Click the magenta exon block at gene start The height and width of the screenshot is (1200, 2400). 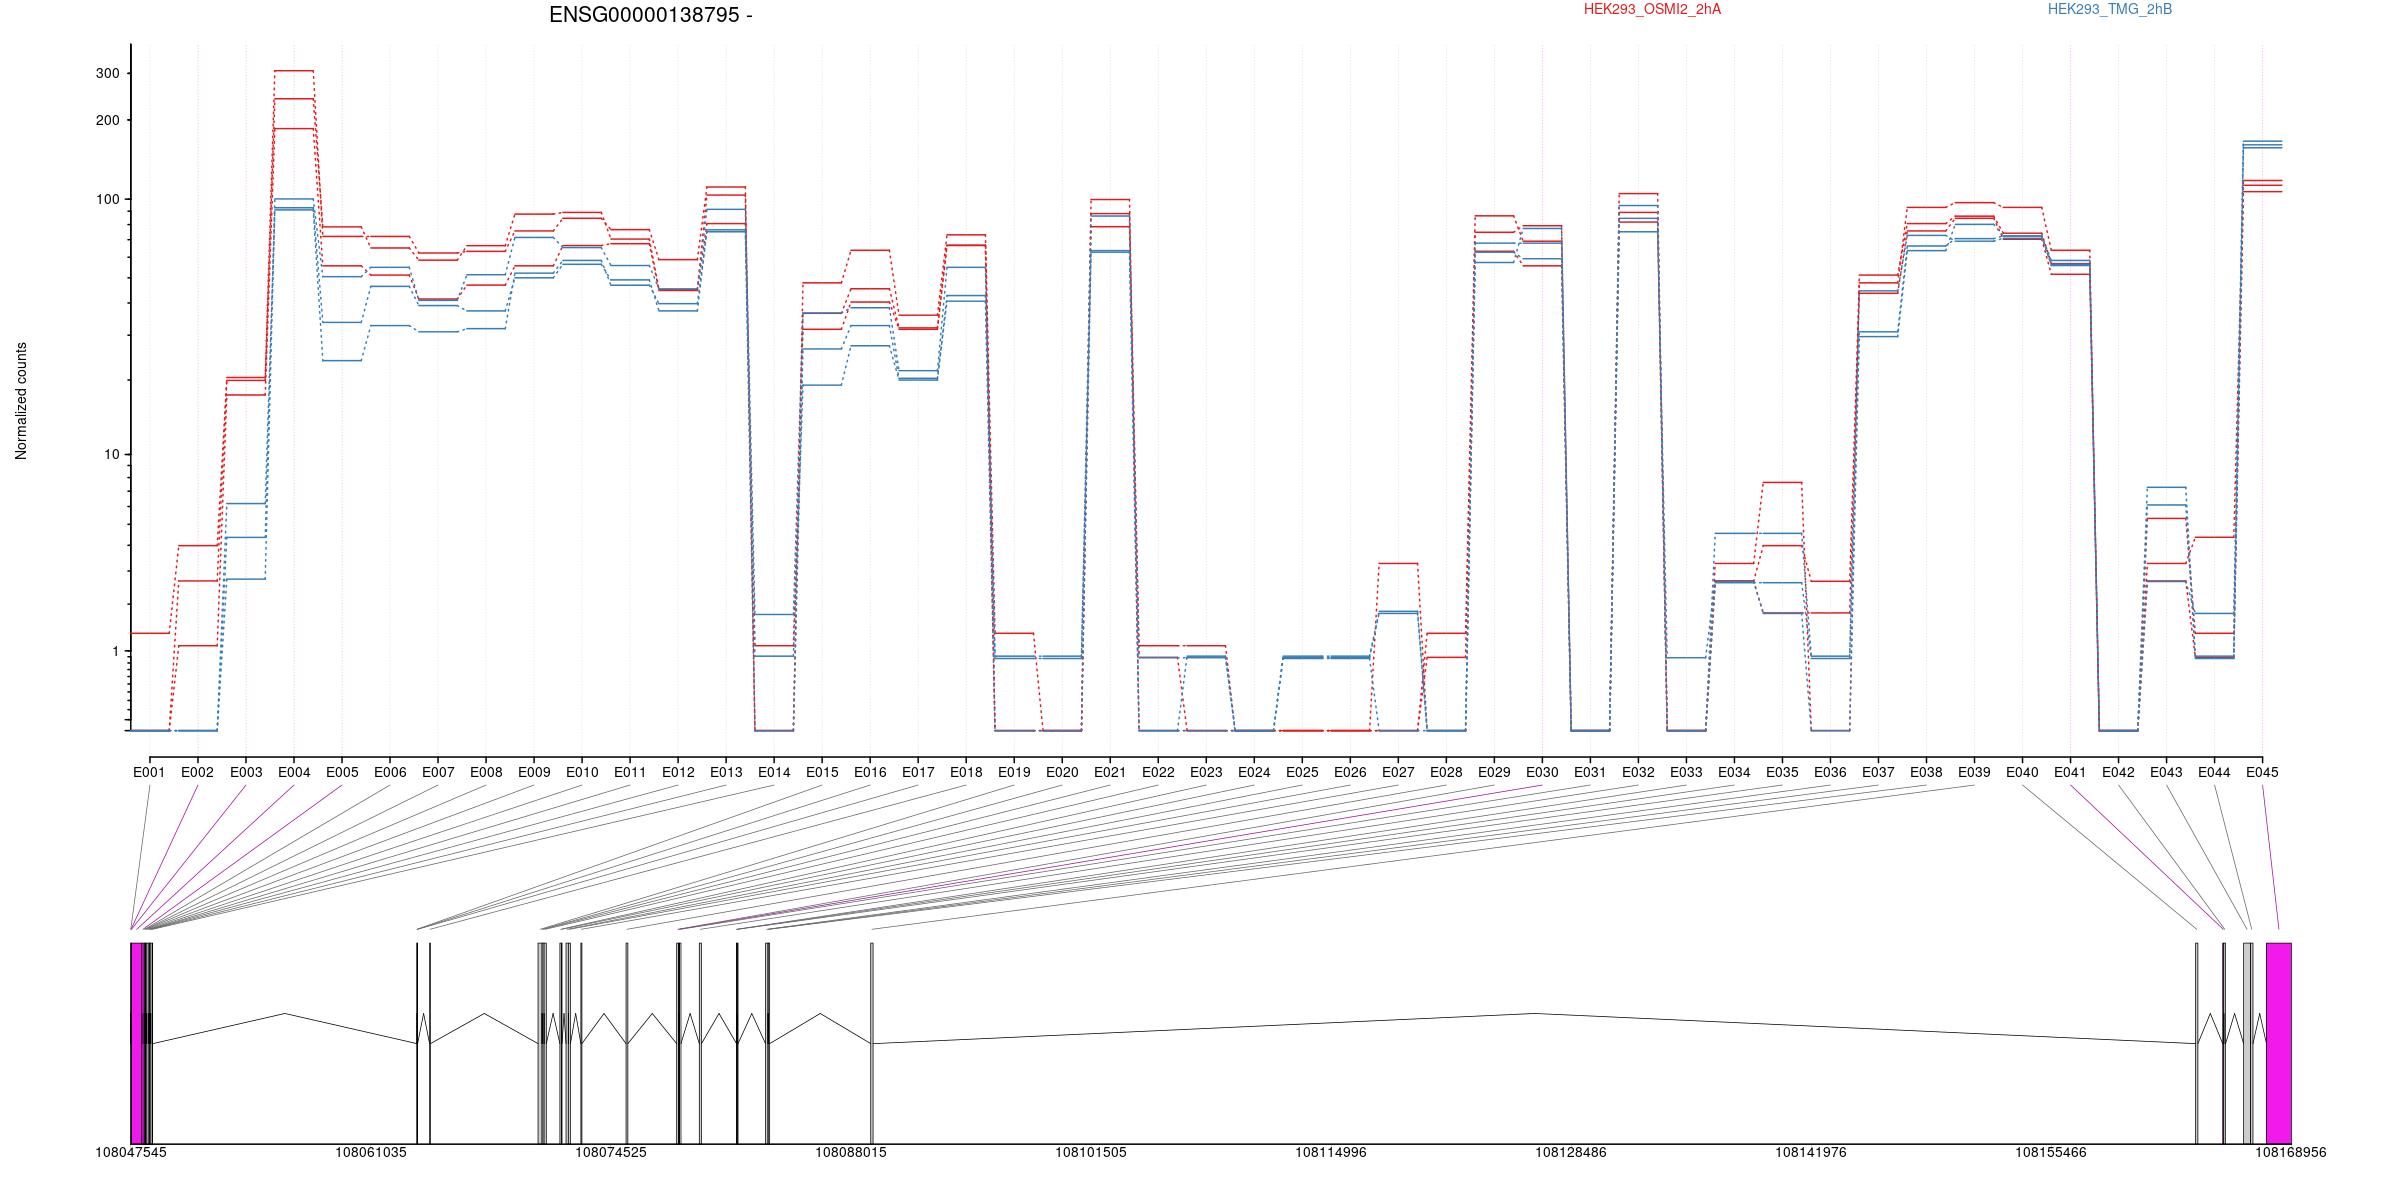pos(137,1043)
